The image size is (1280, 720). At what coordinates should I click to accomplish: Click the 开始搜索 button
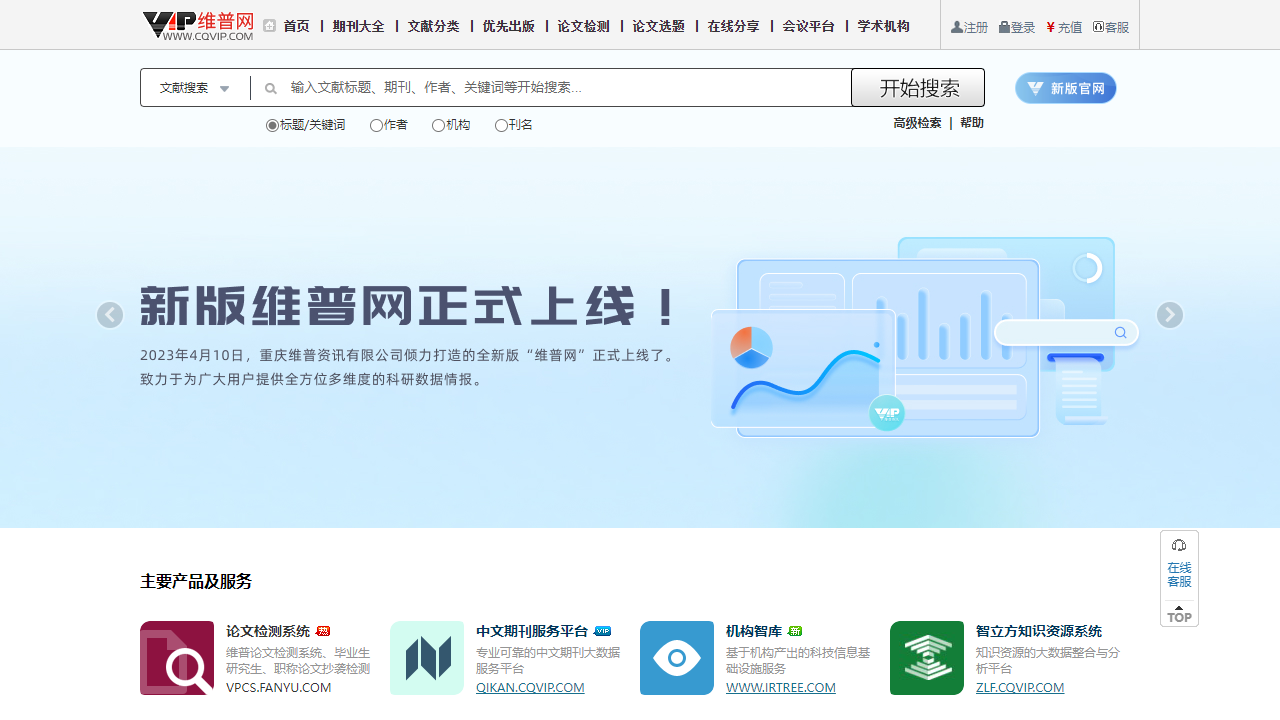coord(918,88)
